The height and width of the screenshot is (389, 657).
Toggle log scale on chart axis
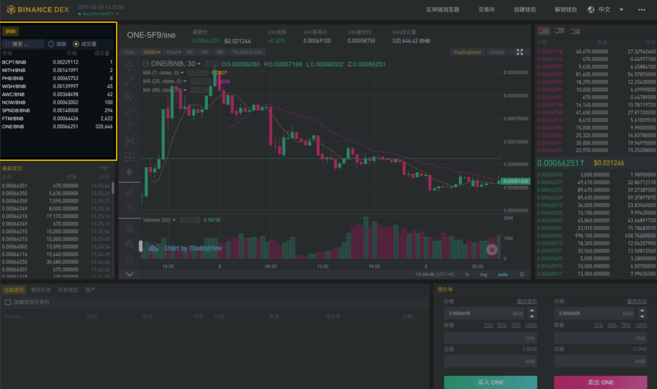point(484,274)
